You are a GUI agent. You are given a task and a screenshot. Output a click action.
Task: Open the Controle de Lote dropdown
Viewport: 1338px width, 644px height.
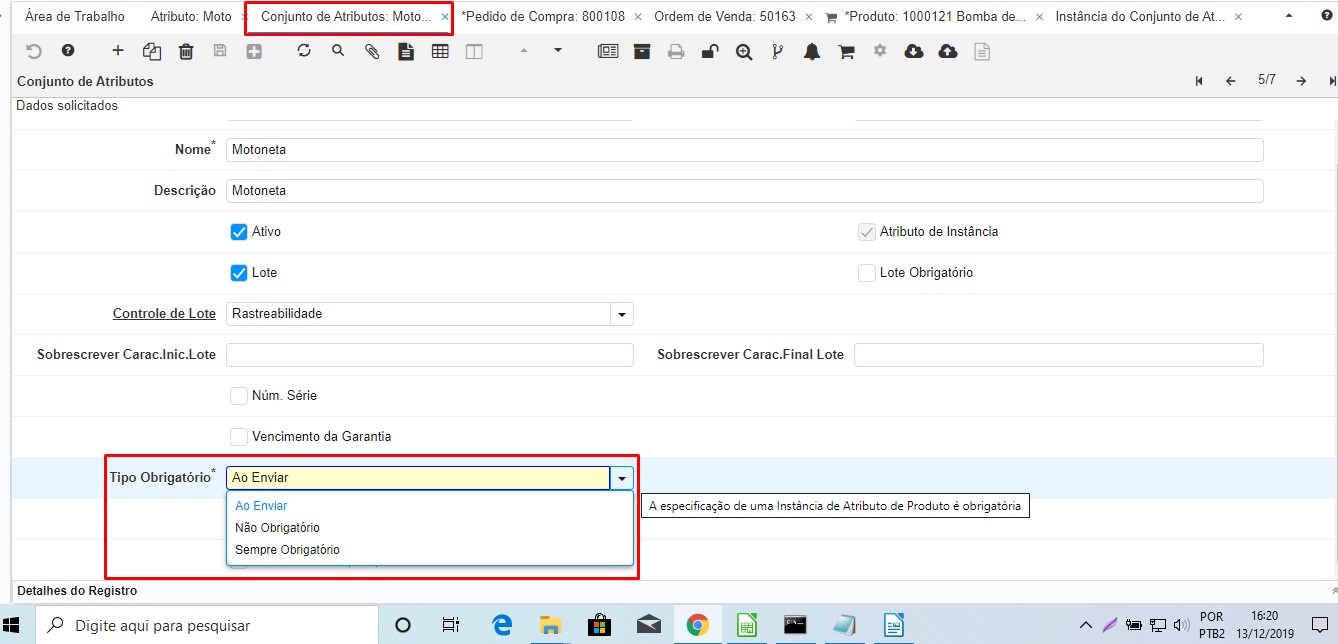(622, 314)
